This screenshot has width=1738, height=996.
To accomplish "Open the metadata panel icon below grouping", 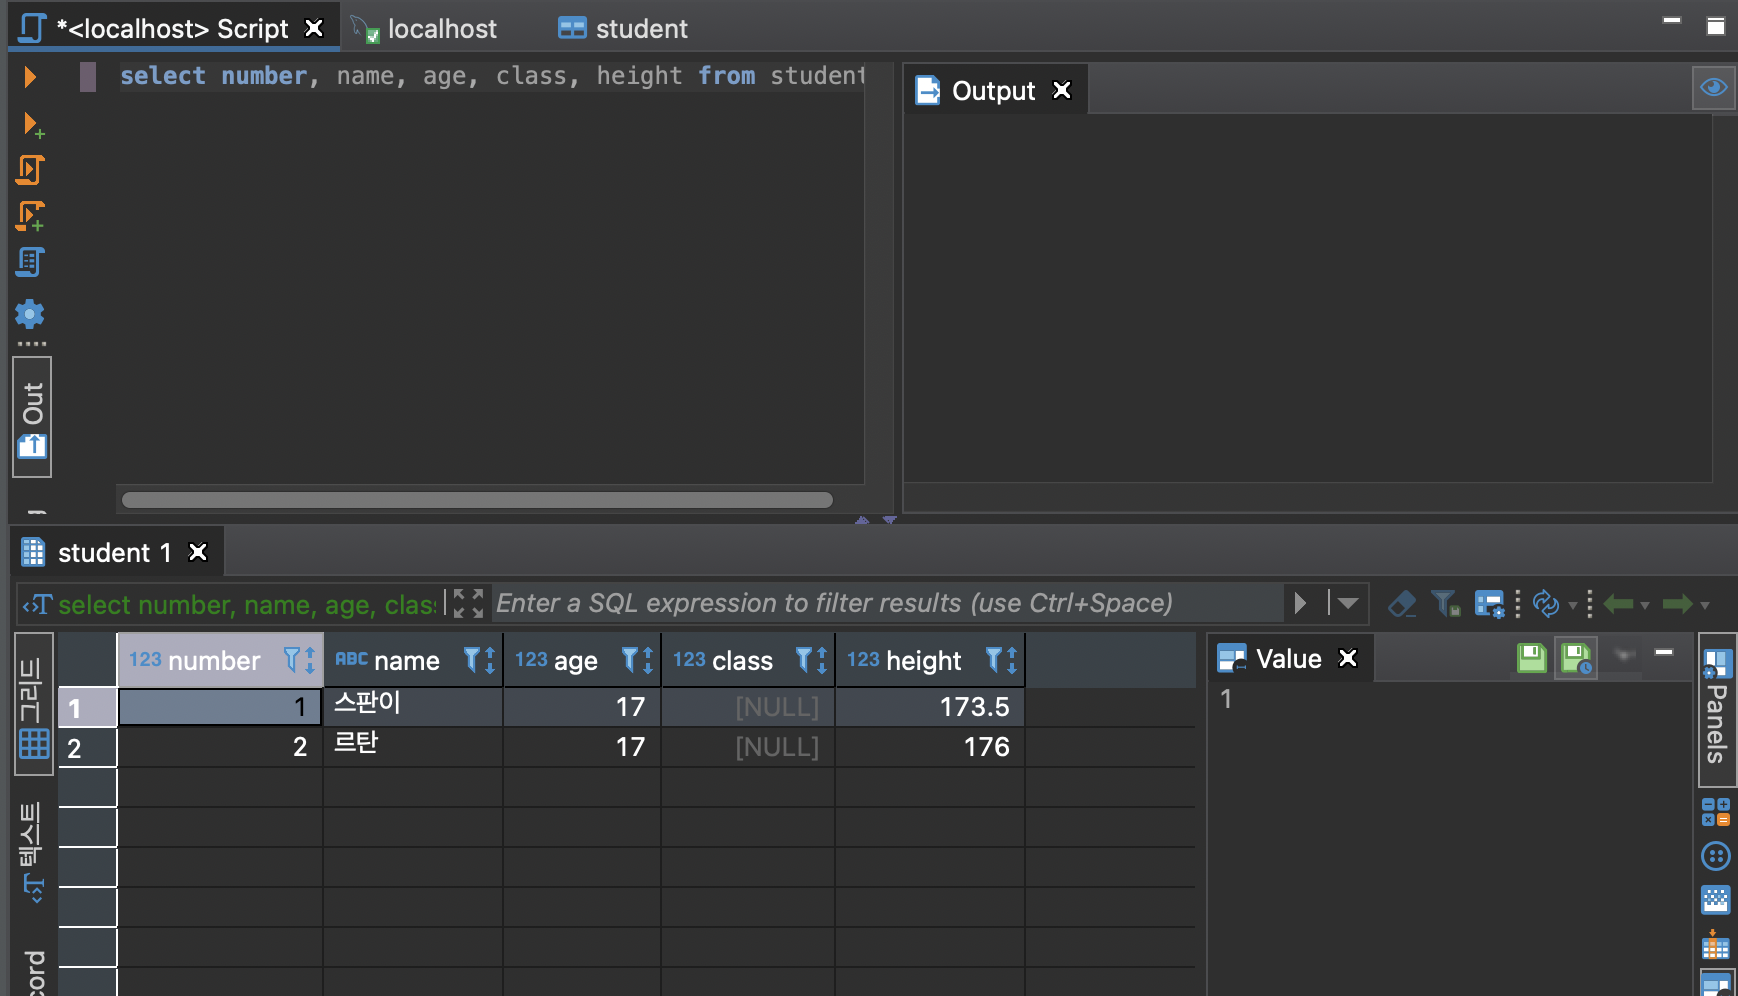I will tap(1716, 900).
